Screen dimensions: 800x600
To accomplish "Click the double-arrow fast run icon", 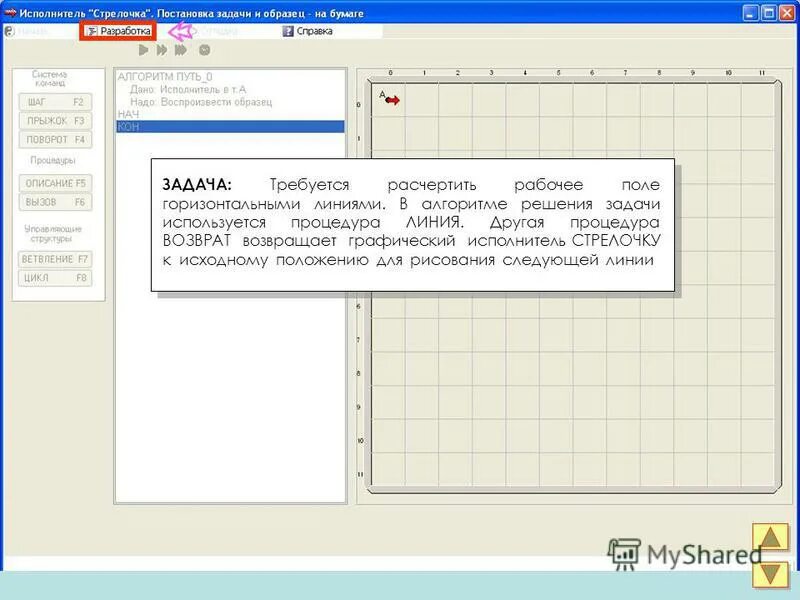I will [x=162, y=50].
